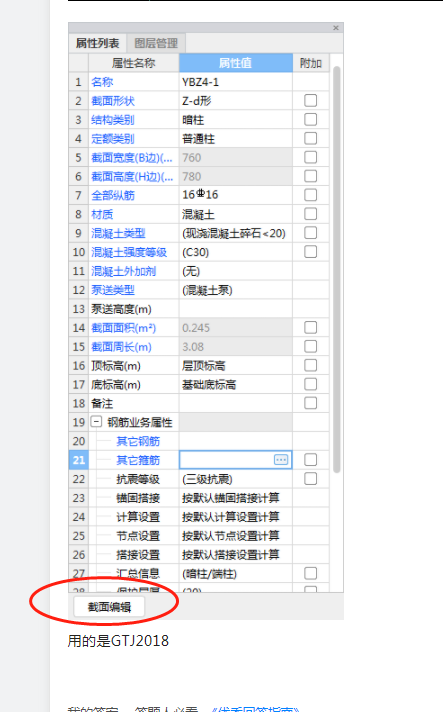443x712 pixels.
Task: Tick the 附加 checkbox for 底标高
Action: click(x=310, y=384)
